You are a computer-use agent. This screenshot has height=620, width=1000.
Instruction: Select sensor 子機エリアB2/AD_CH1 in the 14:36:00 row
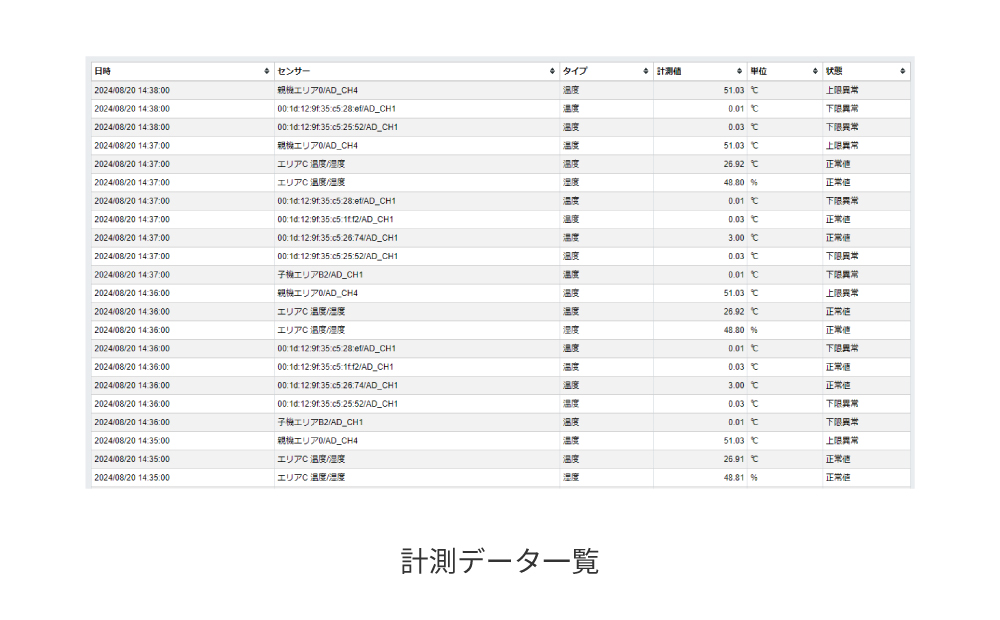320,422
